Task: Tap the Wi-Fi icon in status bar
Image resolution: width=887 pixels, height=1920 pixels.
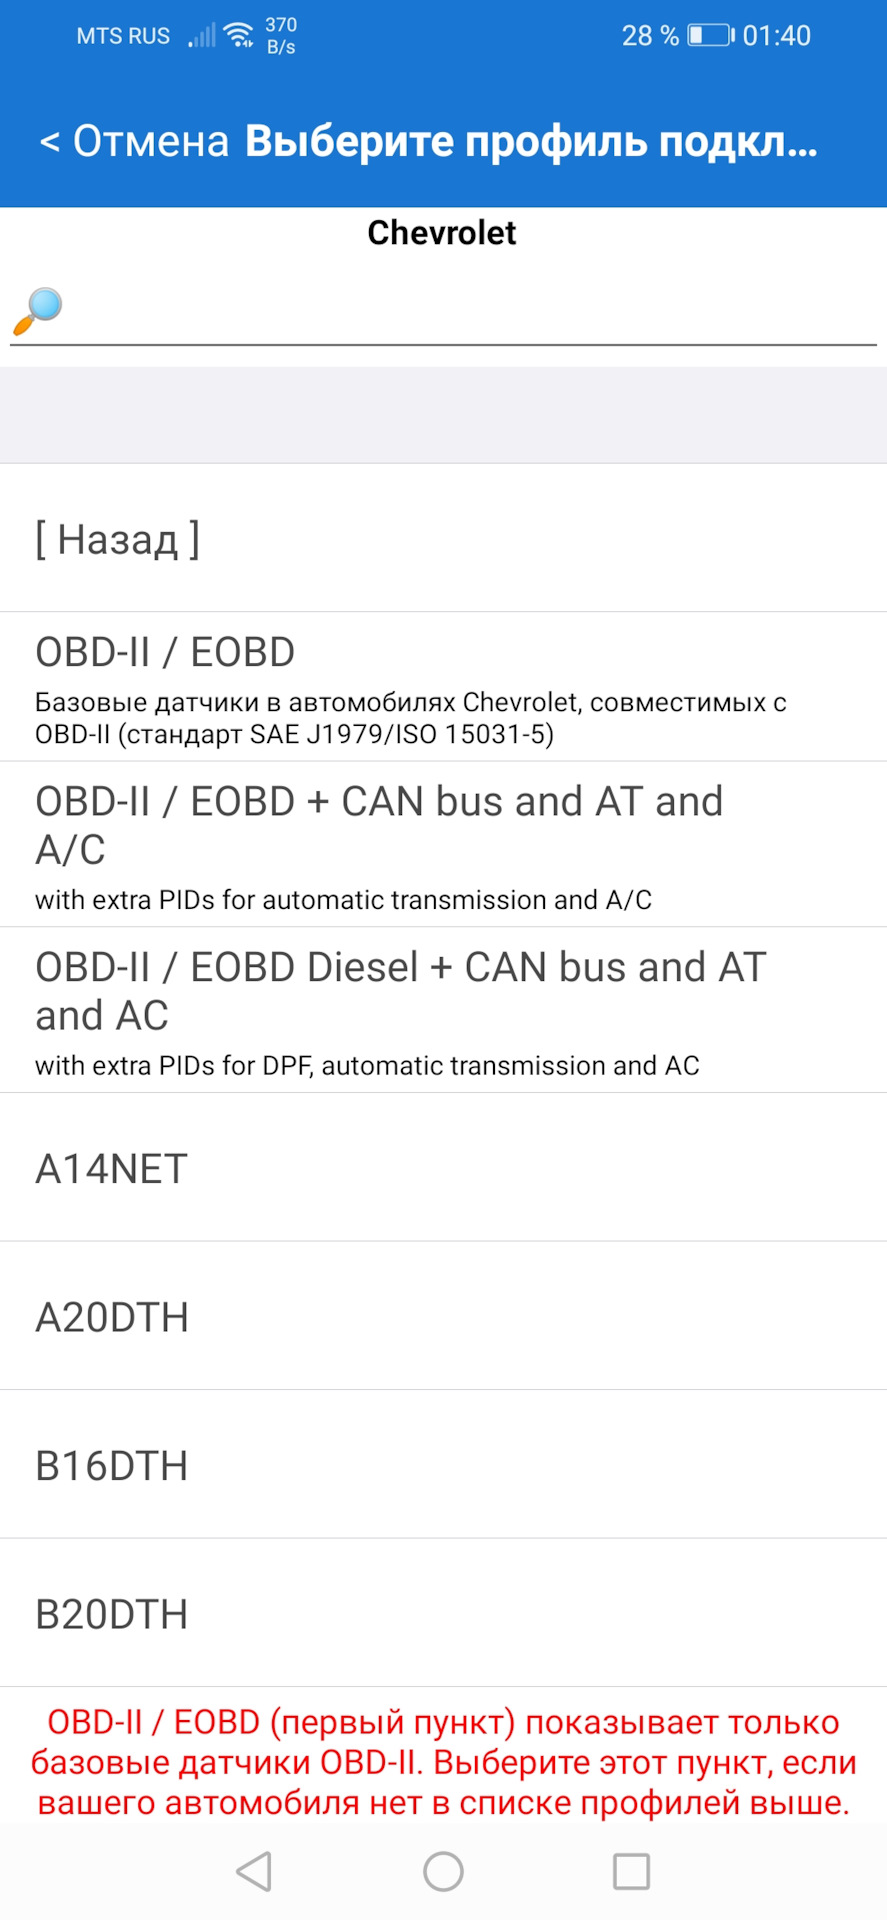Action: 239,36
